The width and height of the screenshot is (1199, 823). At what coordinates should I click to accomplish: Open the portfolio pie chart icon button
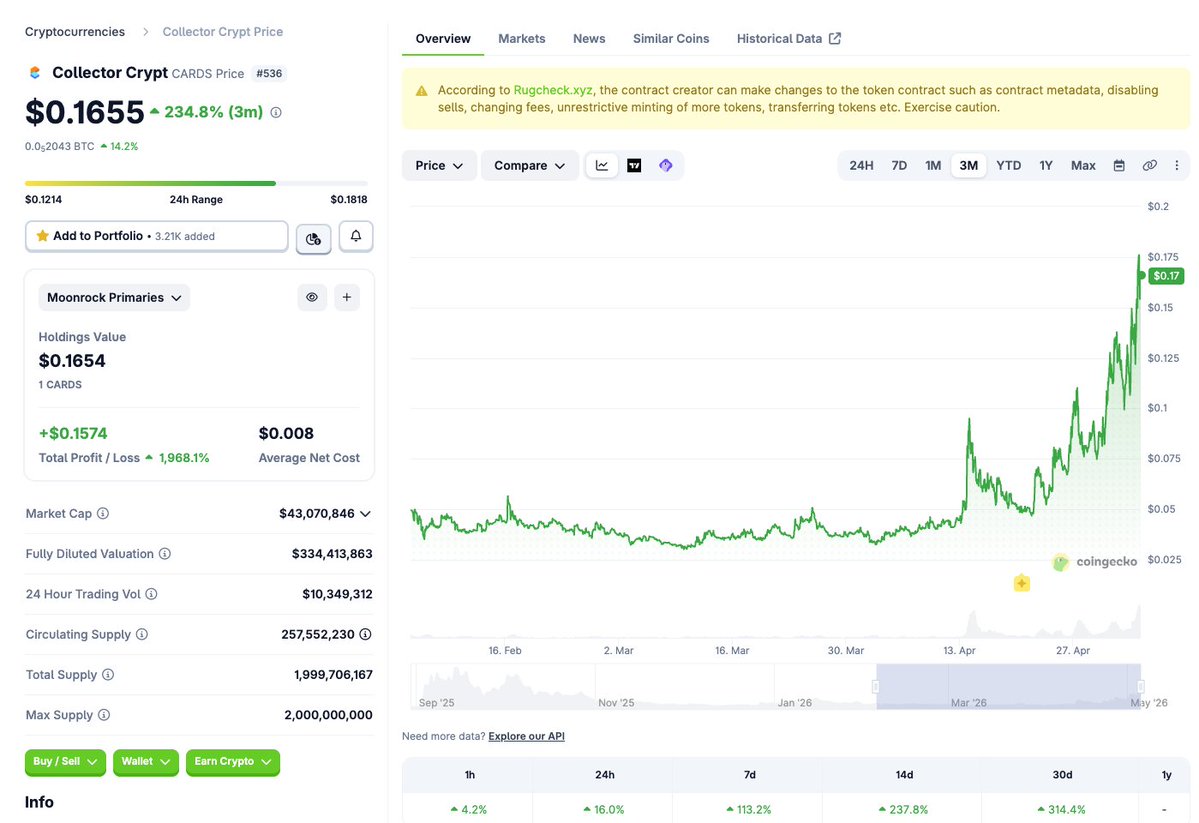(314, 239)
